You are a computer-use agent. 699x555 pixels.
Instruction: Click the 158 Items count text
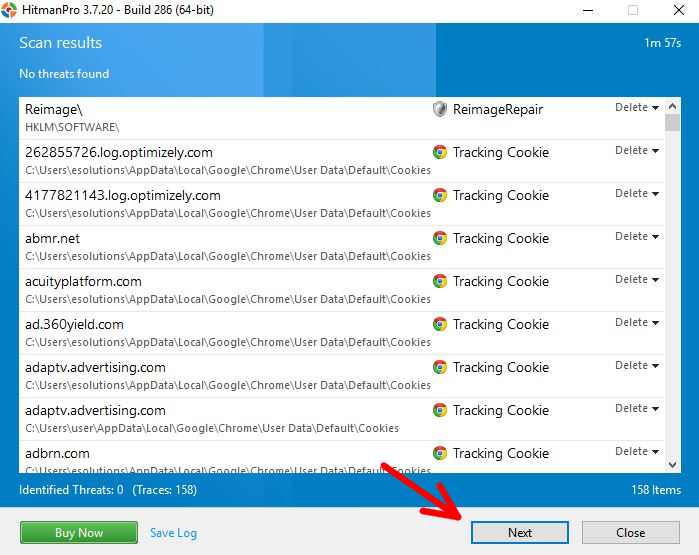tap(656, 490)
